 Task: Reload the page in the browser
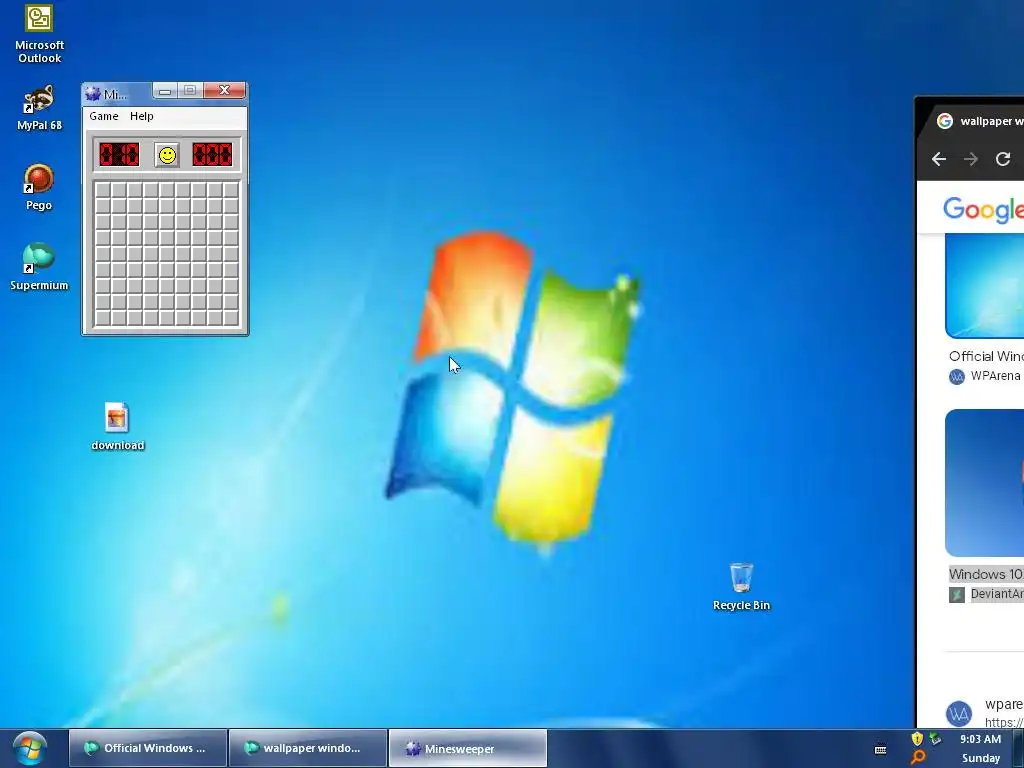[1003, 159]
